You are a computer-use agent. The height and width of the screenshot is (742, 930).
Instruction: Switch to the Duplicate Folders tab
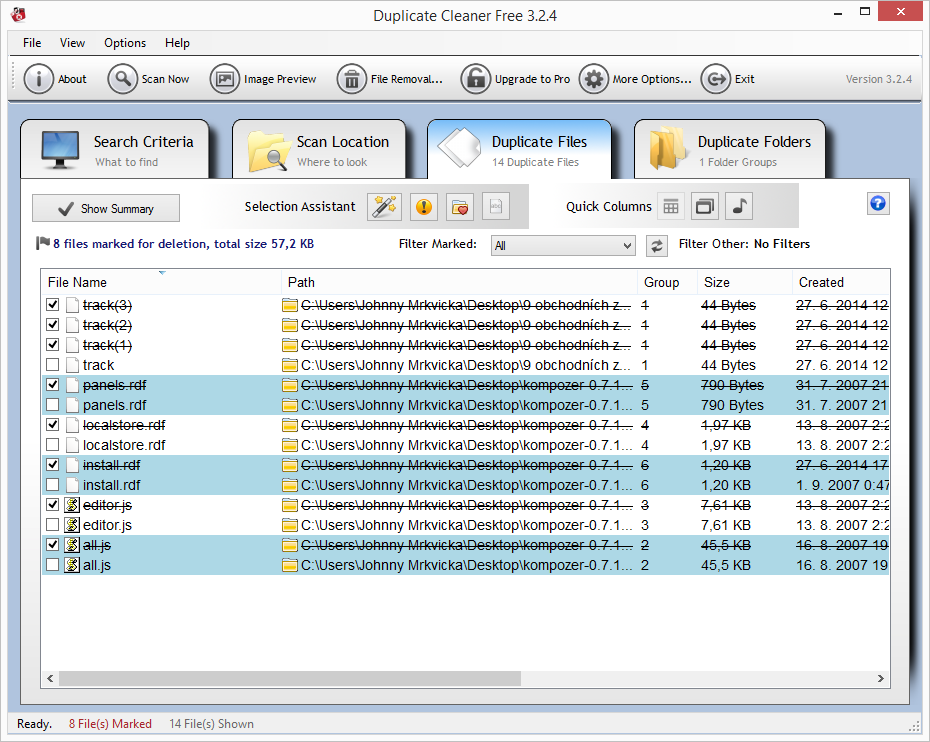[730, 149]
